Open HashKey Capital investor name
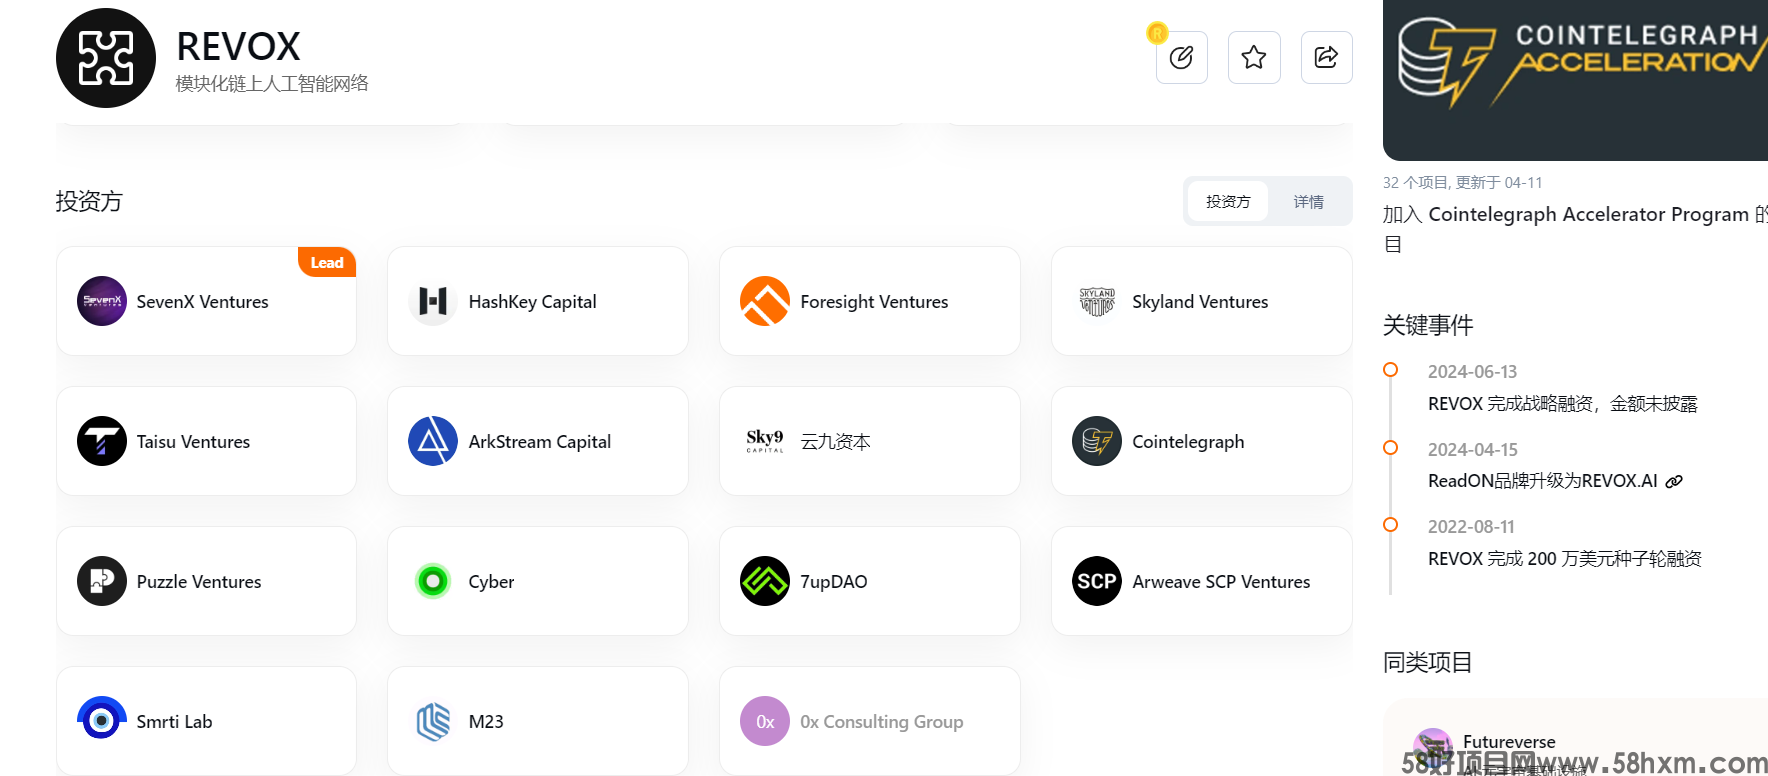 (532, 301)
